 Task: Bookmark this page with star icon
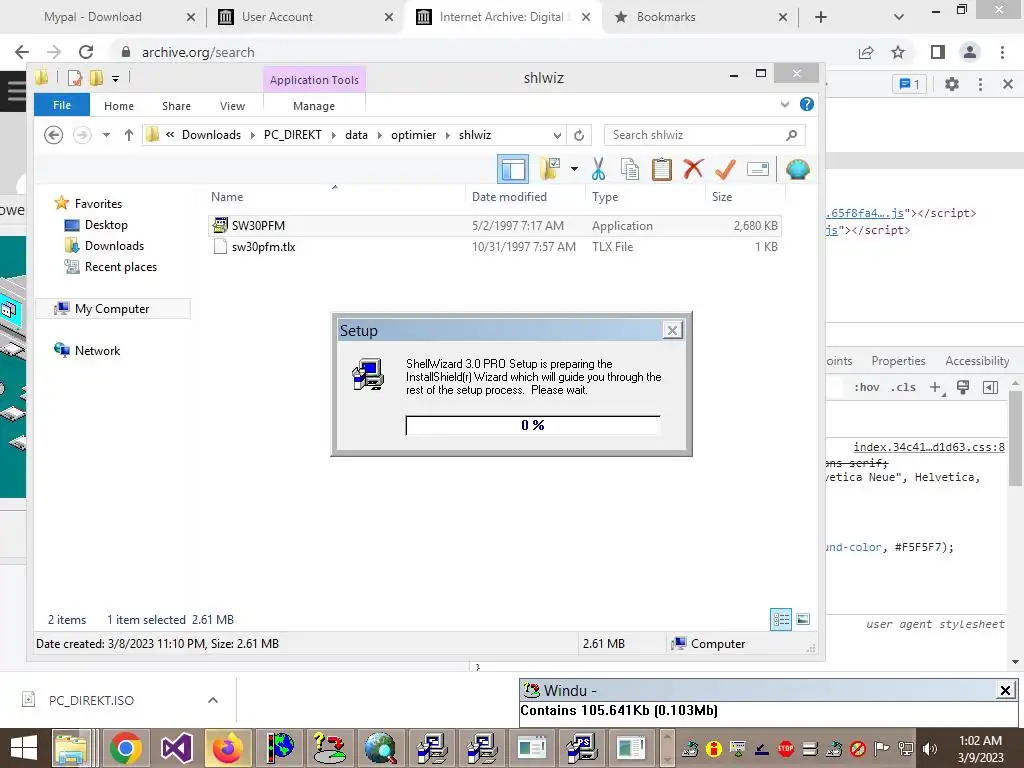(898, 52)
